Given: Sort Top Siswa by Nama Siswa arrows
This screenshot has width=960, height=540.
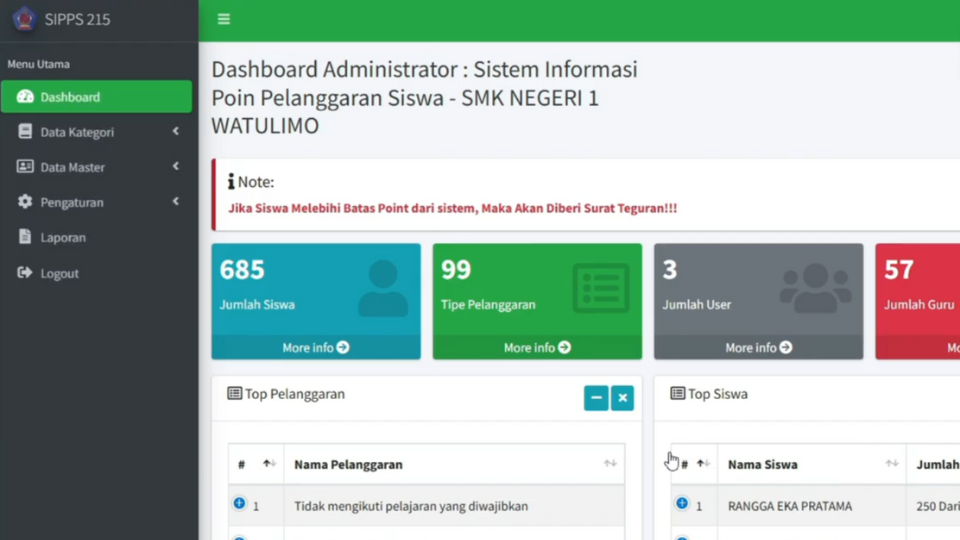Looking at the screenshot, I should (892, 464).
